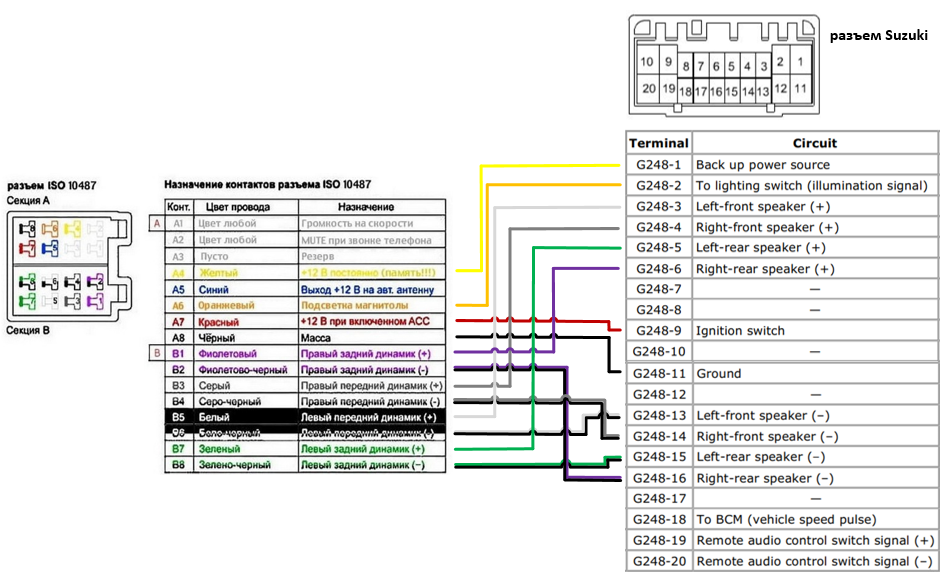Select the red pin 7 in ISO Section A
The width and height of the screenshot is (950, 583).
(26, 247)
